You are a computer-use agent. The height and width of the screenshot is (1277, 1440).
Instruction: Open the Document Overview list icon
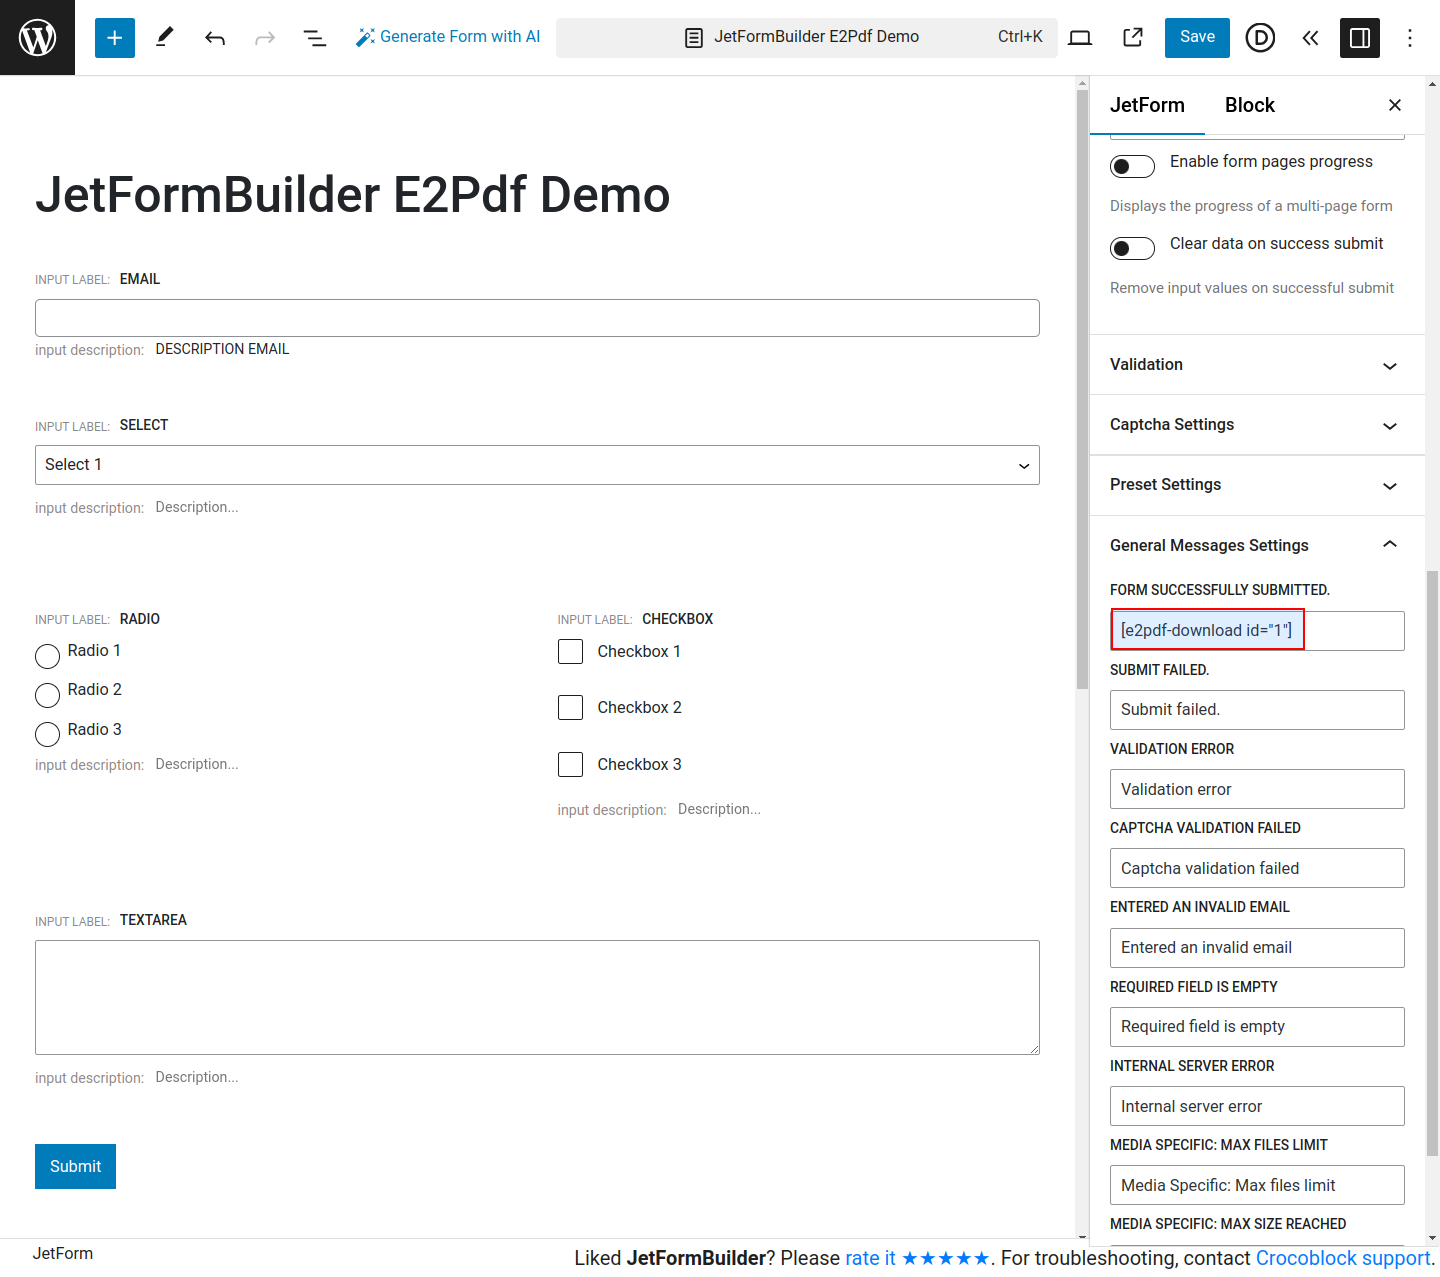[315, 38]
